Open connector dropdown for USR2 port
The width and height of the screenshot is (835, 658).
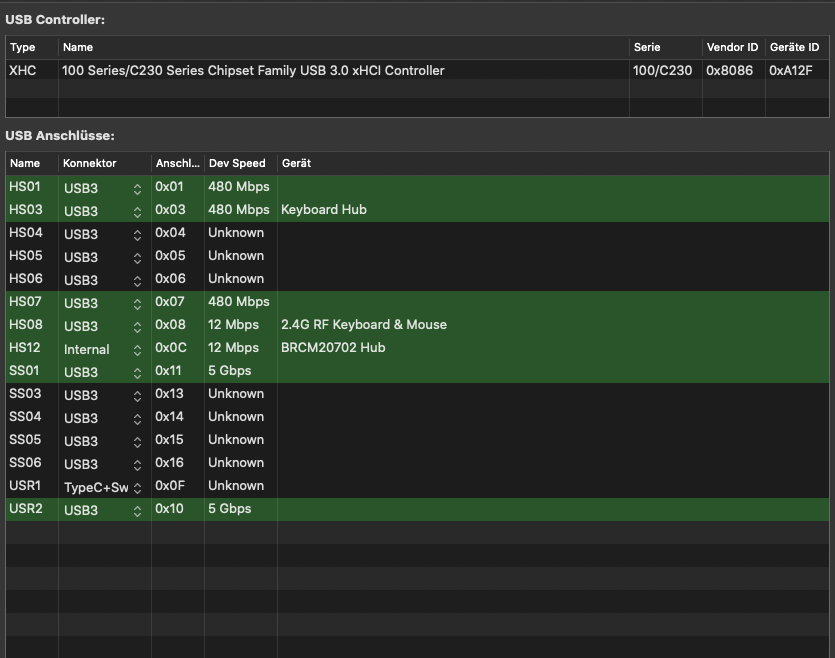click(137, 510)
